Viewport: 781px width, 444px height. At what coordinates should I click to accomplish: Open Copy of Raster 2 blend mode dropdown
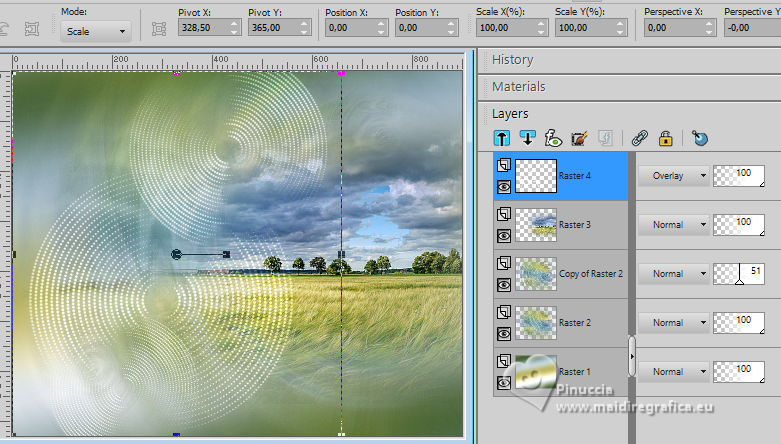[x=673, y=274]
